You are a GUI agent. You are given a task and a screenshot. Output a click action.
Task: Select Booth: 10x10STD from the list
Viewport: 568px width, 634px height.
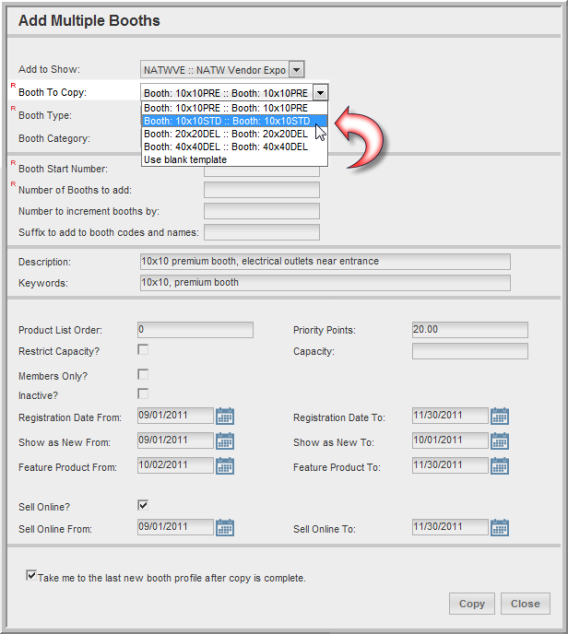[234, 121]
